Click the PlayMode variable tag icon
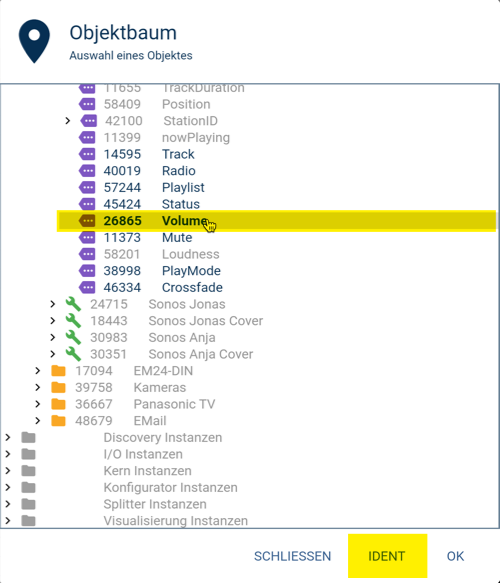The width and height of the screenshot is (500, 583). [87, 271]
